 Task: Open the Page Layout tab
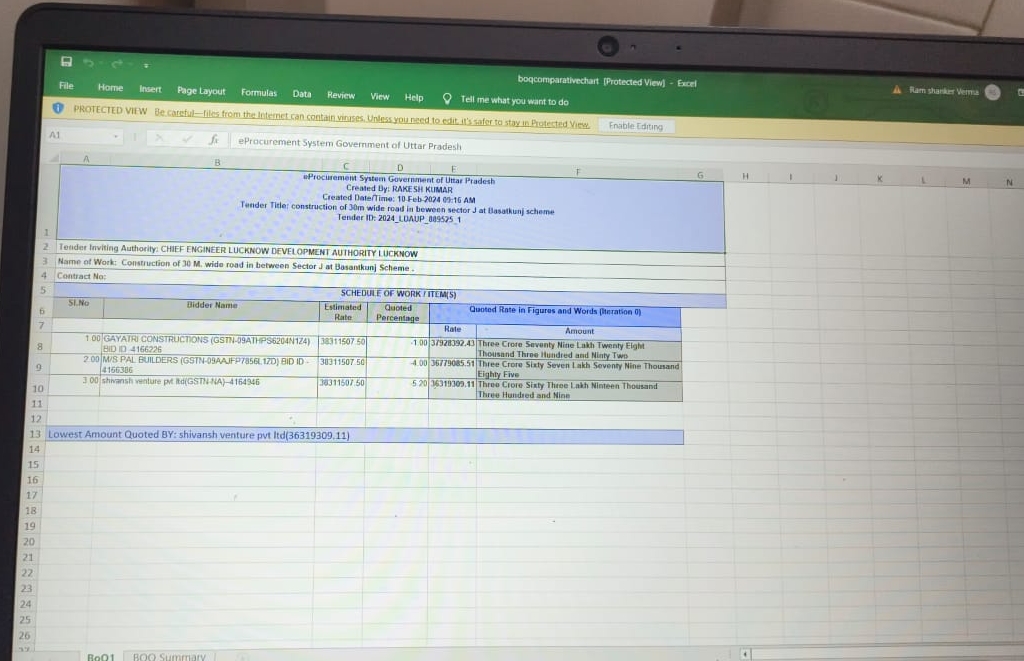pos(201,91)
